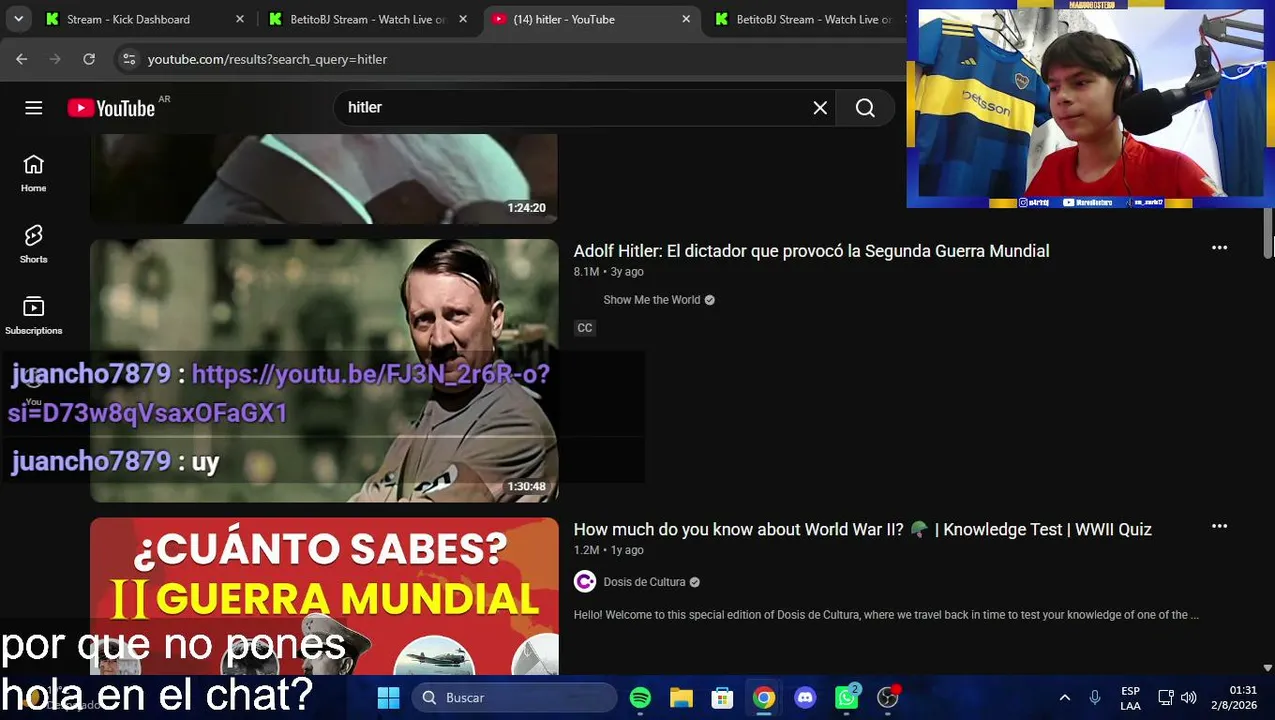Click the 1.2M views 1y ago text
Screen dimensions: 1275x720
pyautogui.click(x=608, y=550)
